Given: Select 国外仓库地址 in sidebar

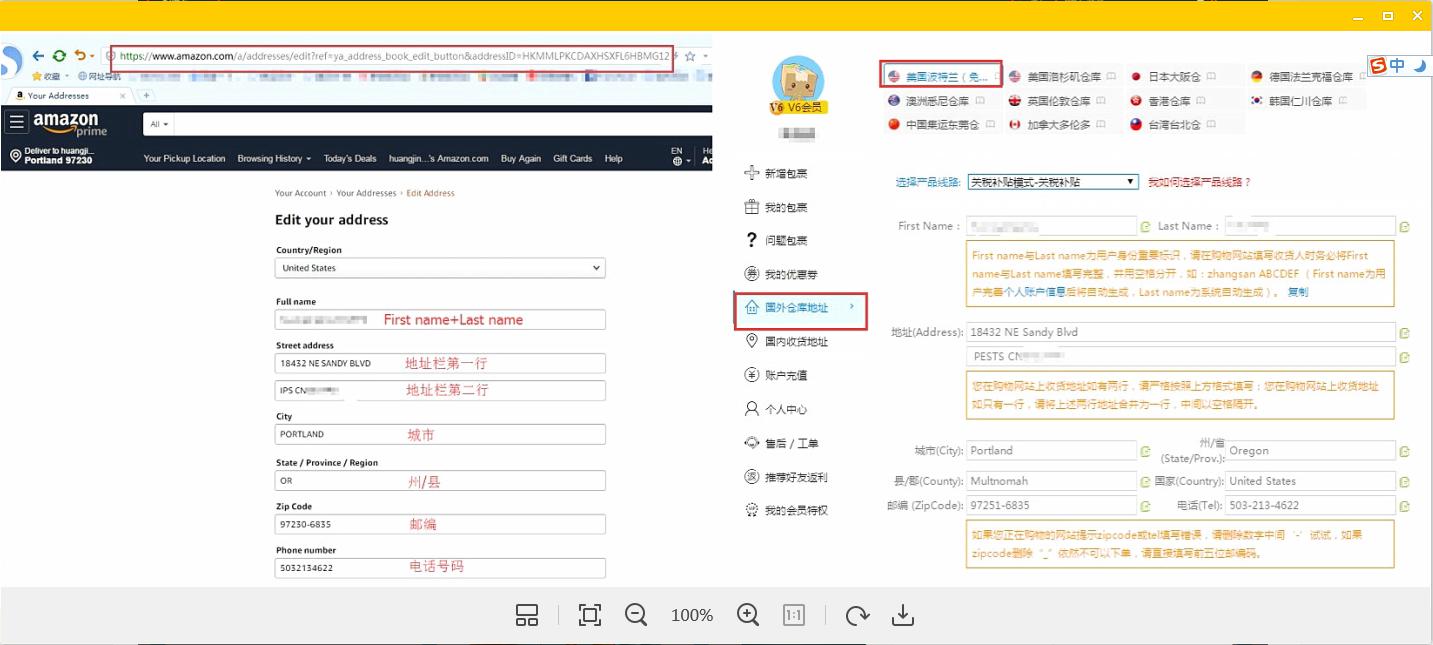Looking at the screenshot, I should [800, 308].
